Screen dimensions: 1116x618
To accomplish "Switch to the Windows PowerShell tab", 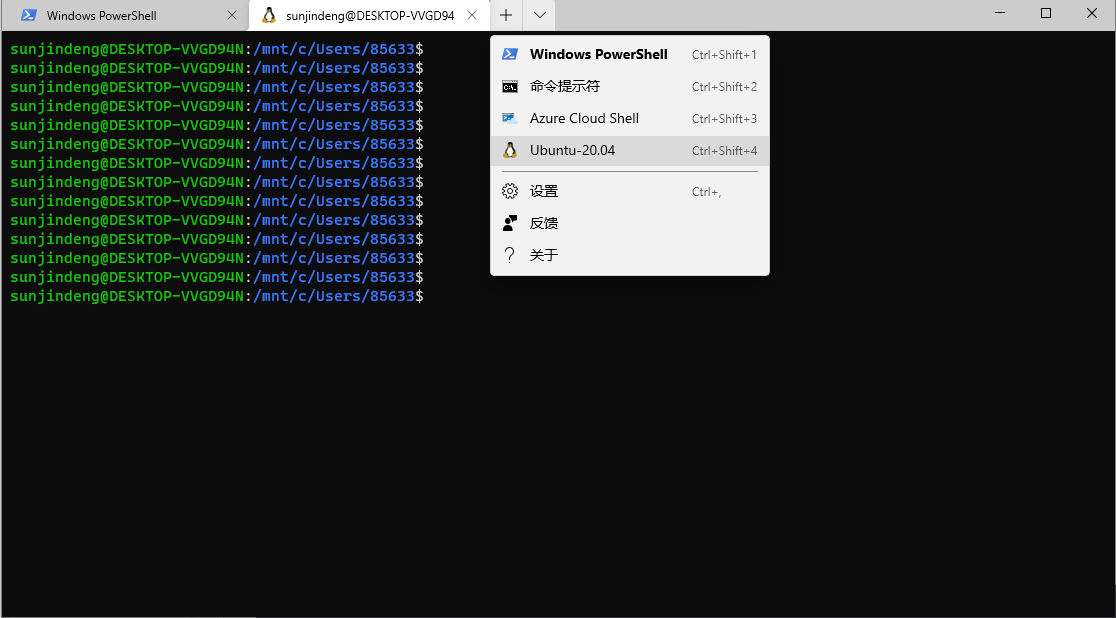I will click(x=120, y=15).
